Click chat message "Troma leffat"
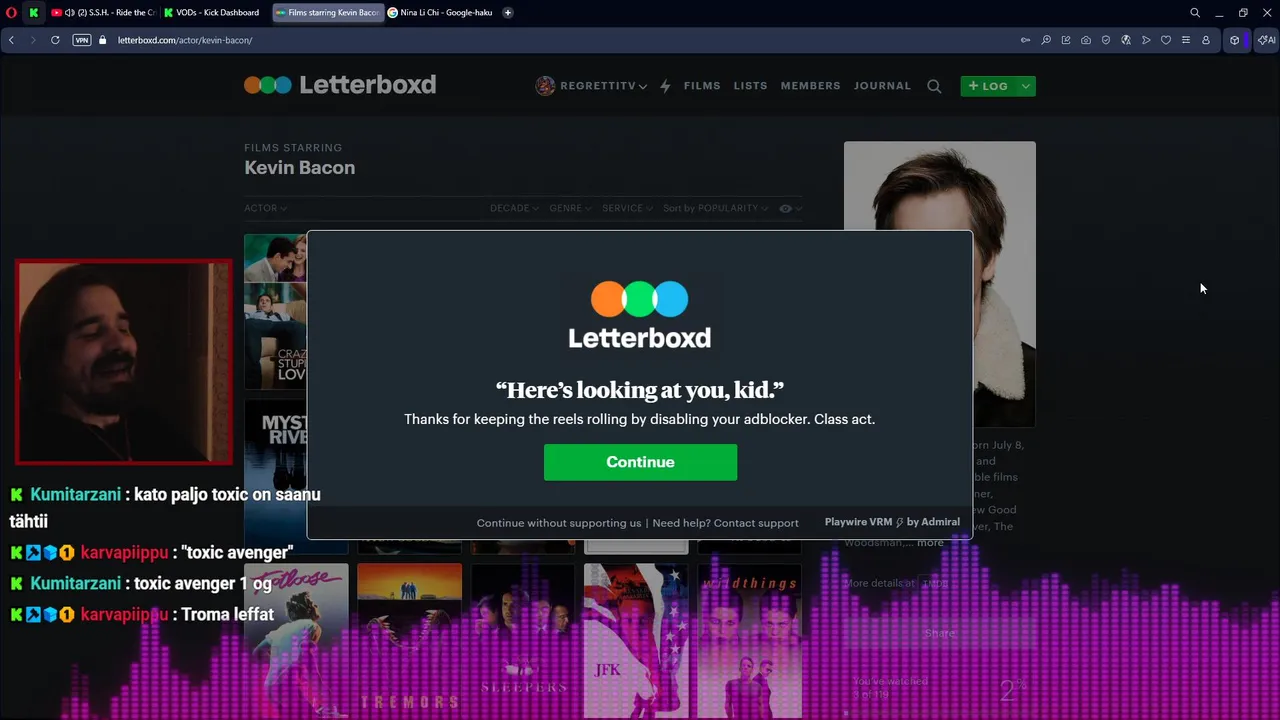 [x=227, y=614]
